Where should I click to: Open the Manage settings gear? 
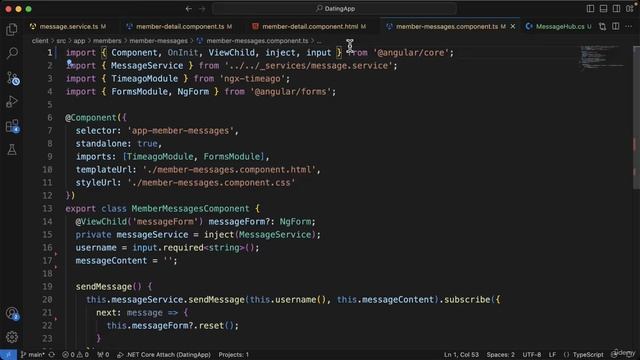[x=12, y=337]
